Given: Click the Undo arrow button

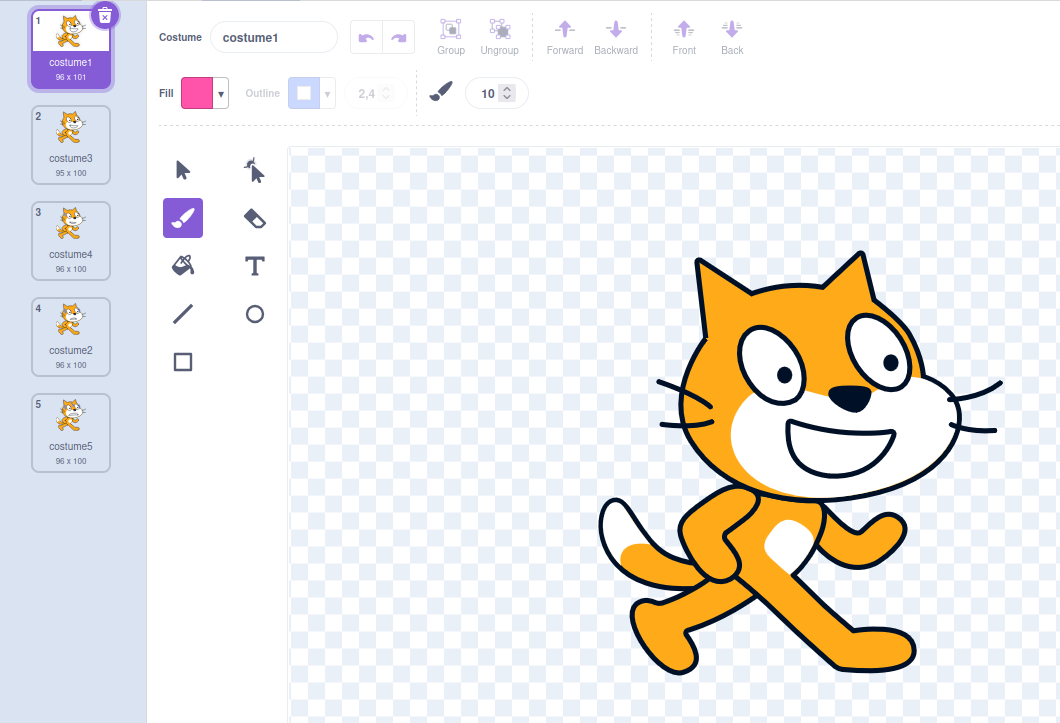Looking at the screenshot, I should (366, 37).
